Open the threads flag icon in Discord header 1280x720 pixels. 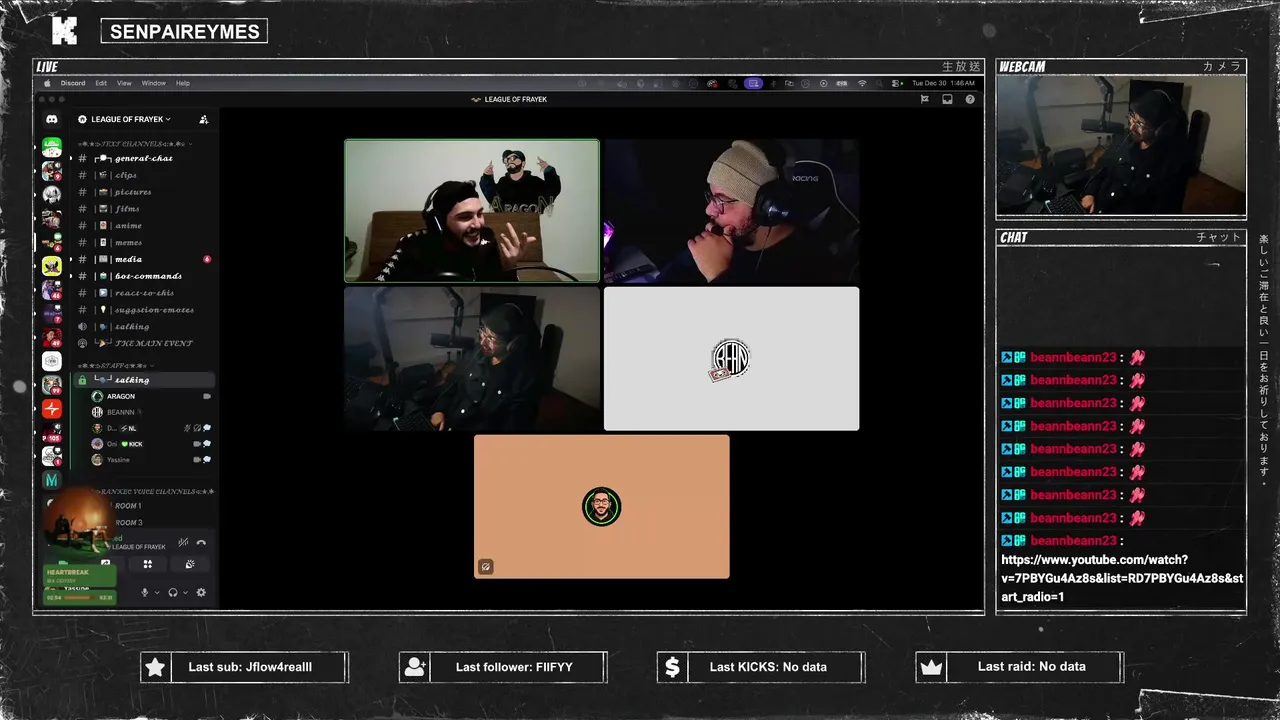coord(925,99)
